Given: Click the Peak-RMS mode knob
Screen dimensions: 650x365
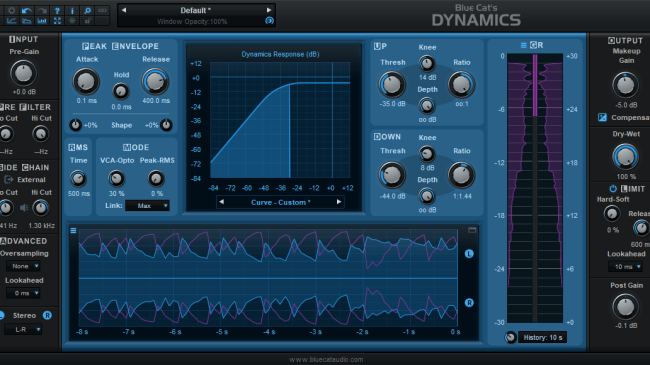Looking at the screenshot, I should point(156,179).
